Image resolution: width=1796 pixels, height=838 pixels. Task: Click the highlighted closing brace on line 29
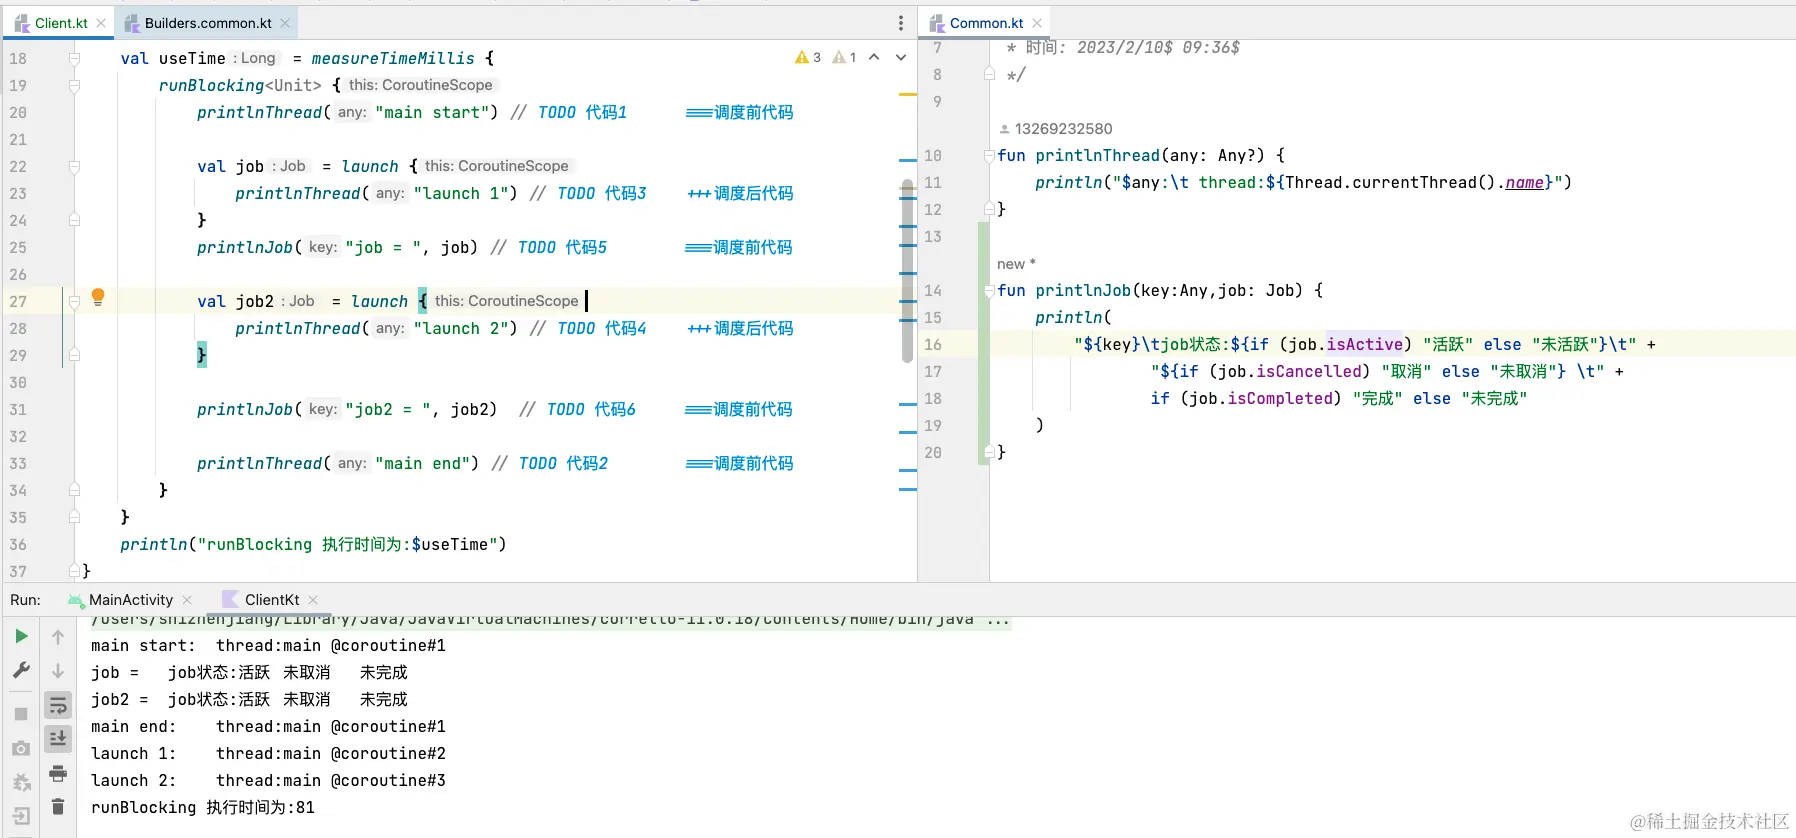click(x=202, y=355)
